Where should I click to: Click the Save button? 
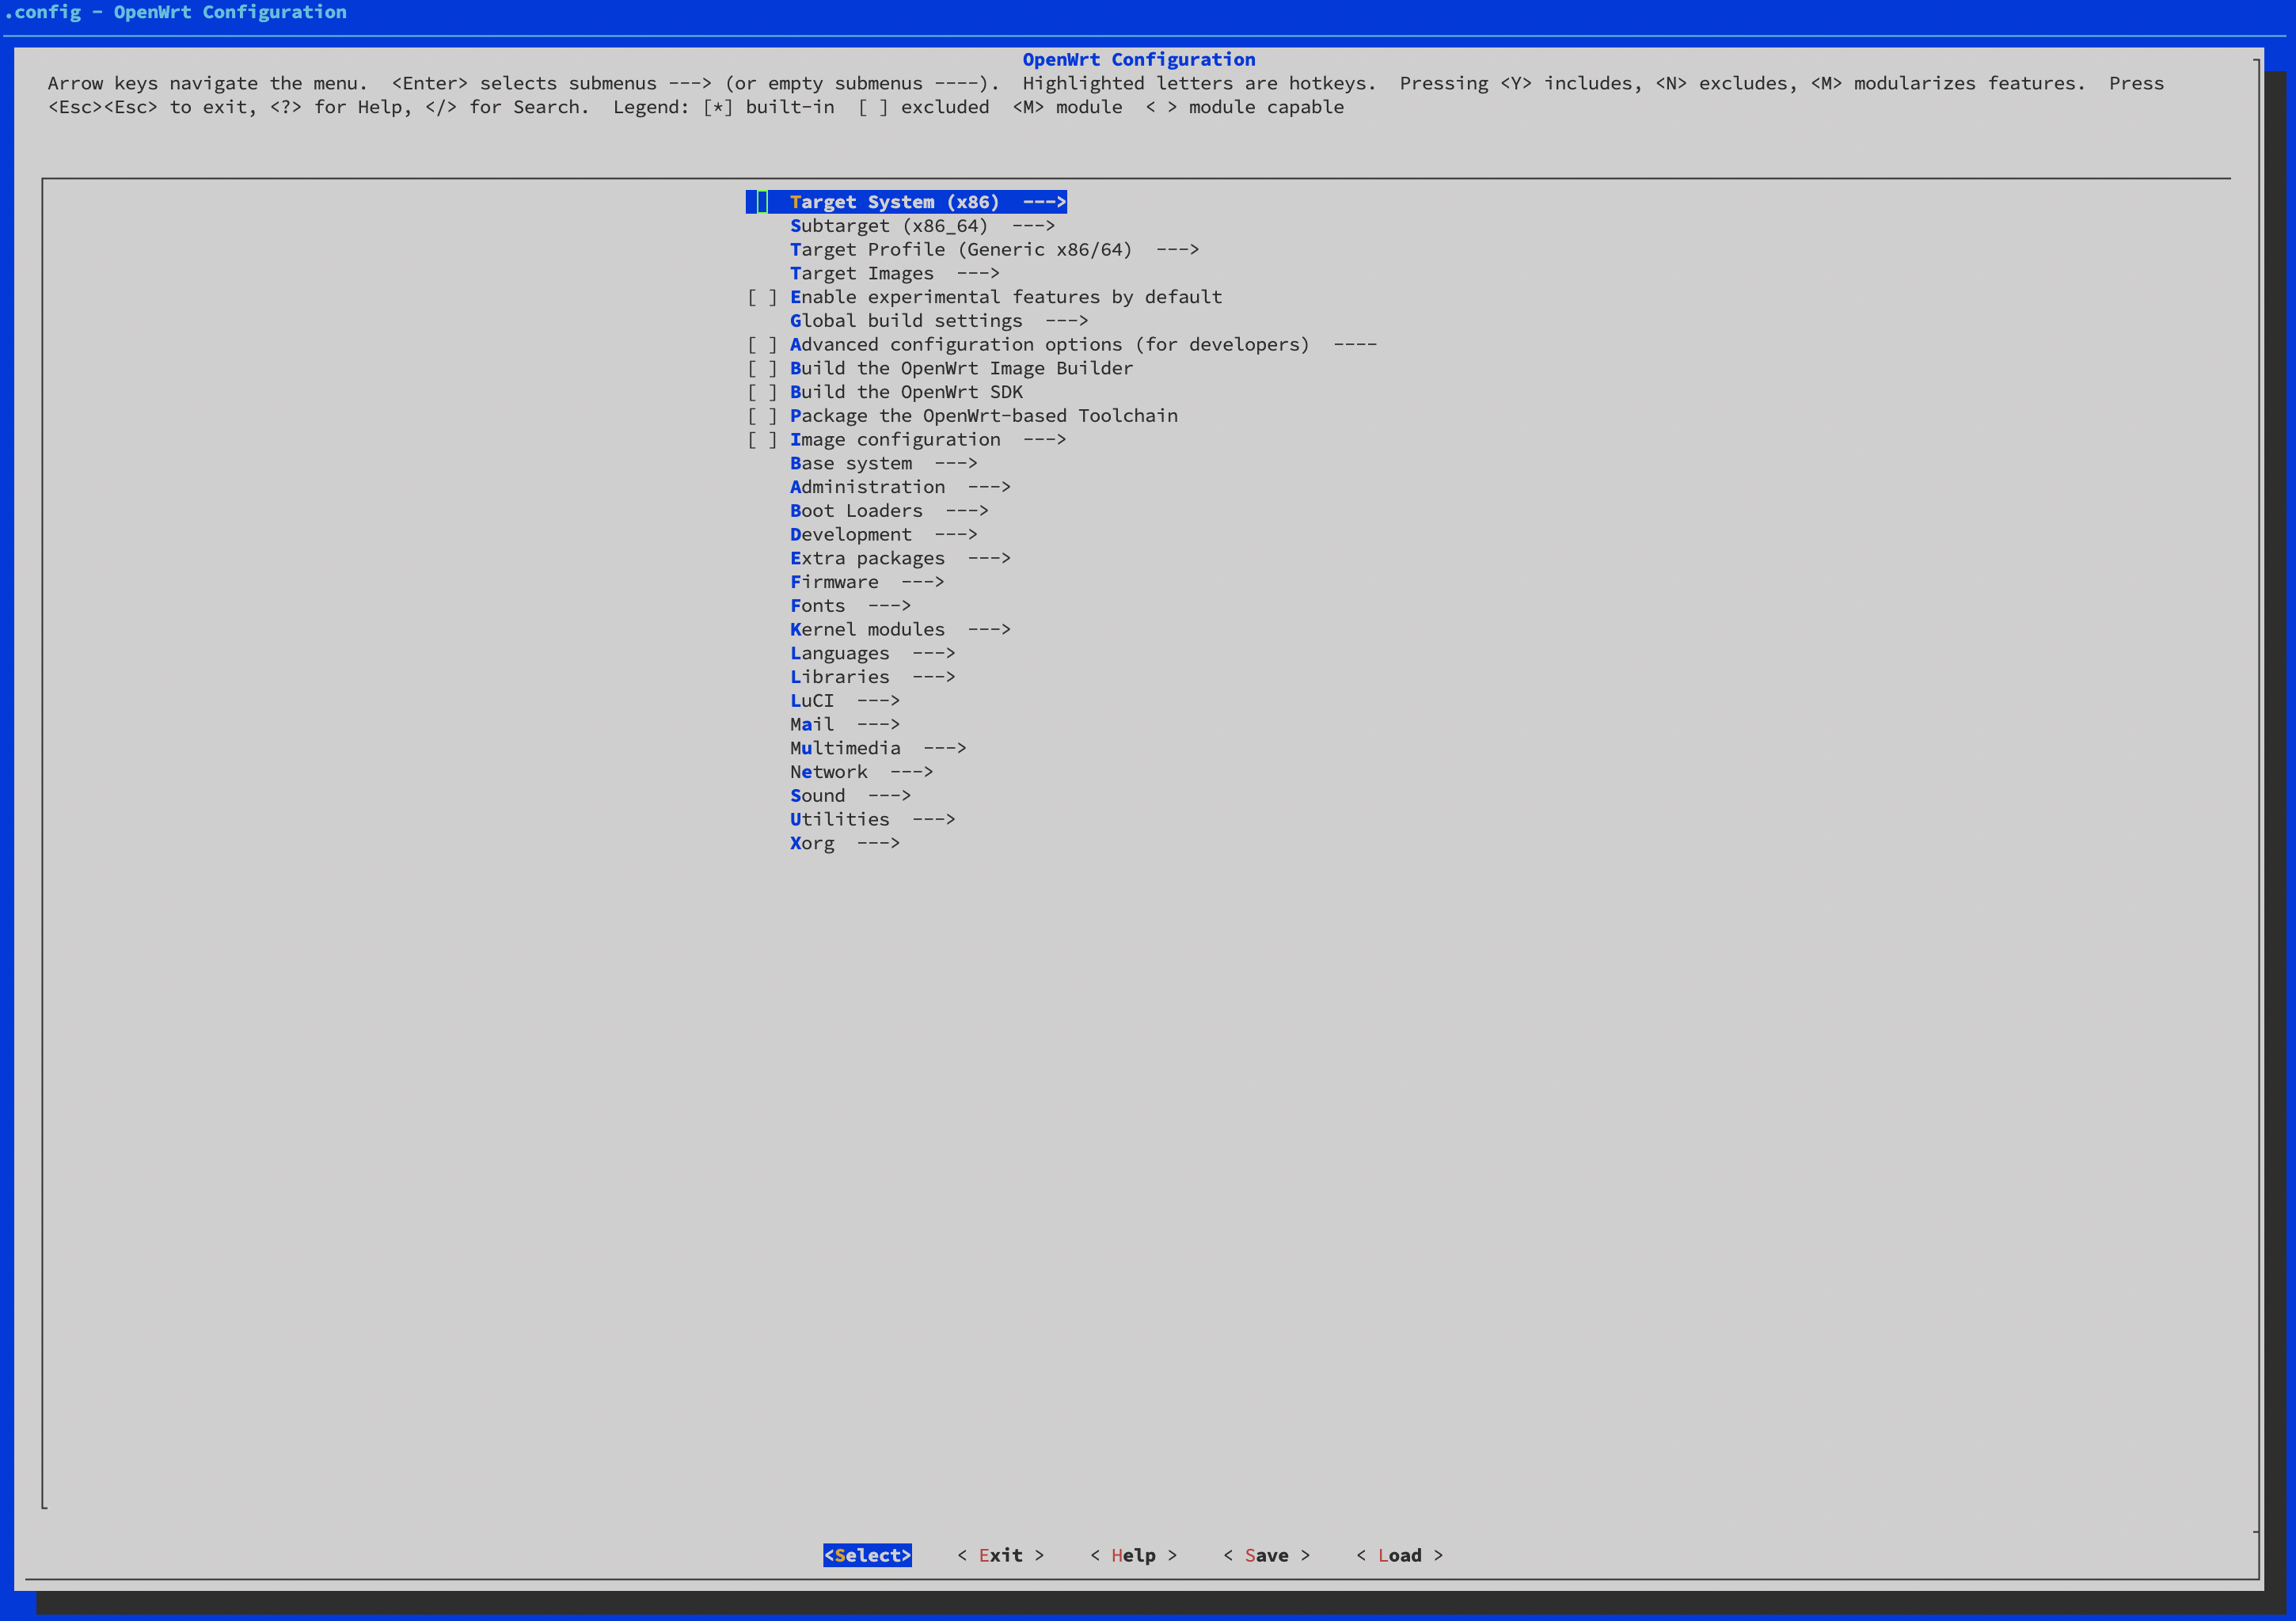[x=1266, y=1556]
